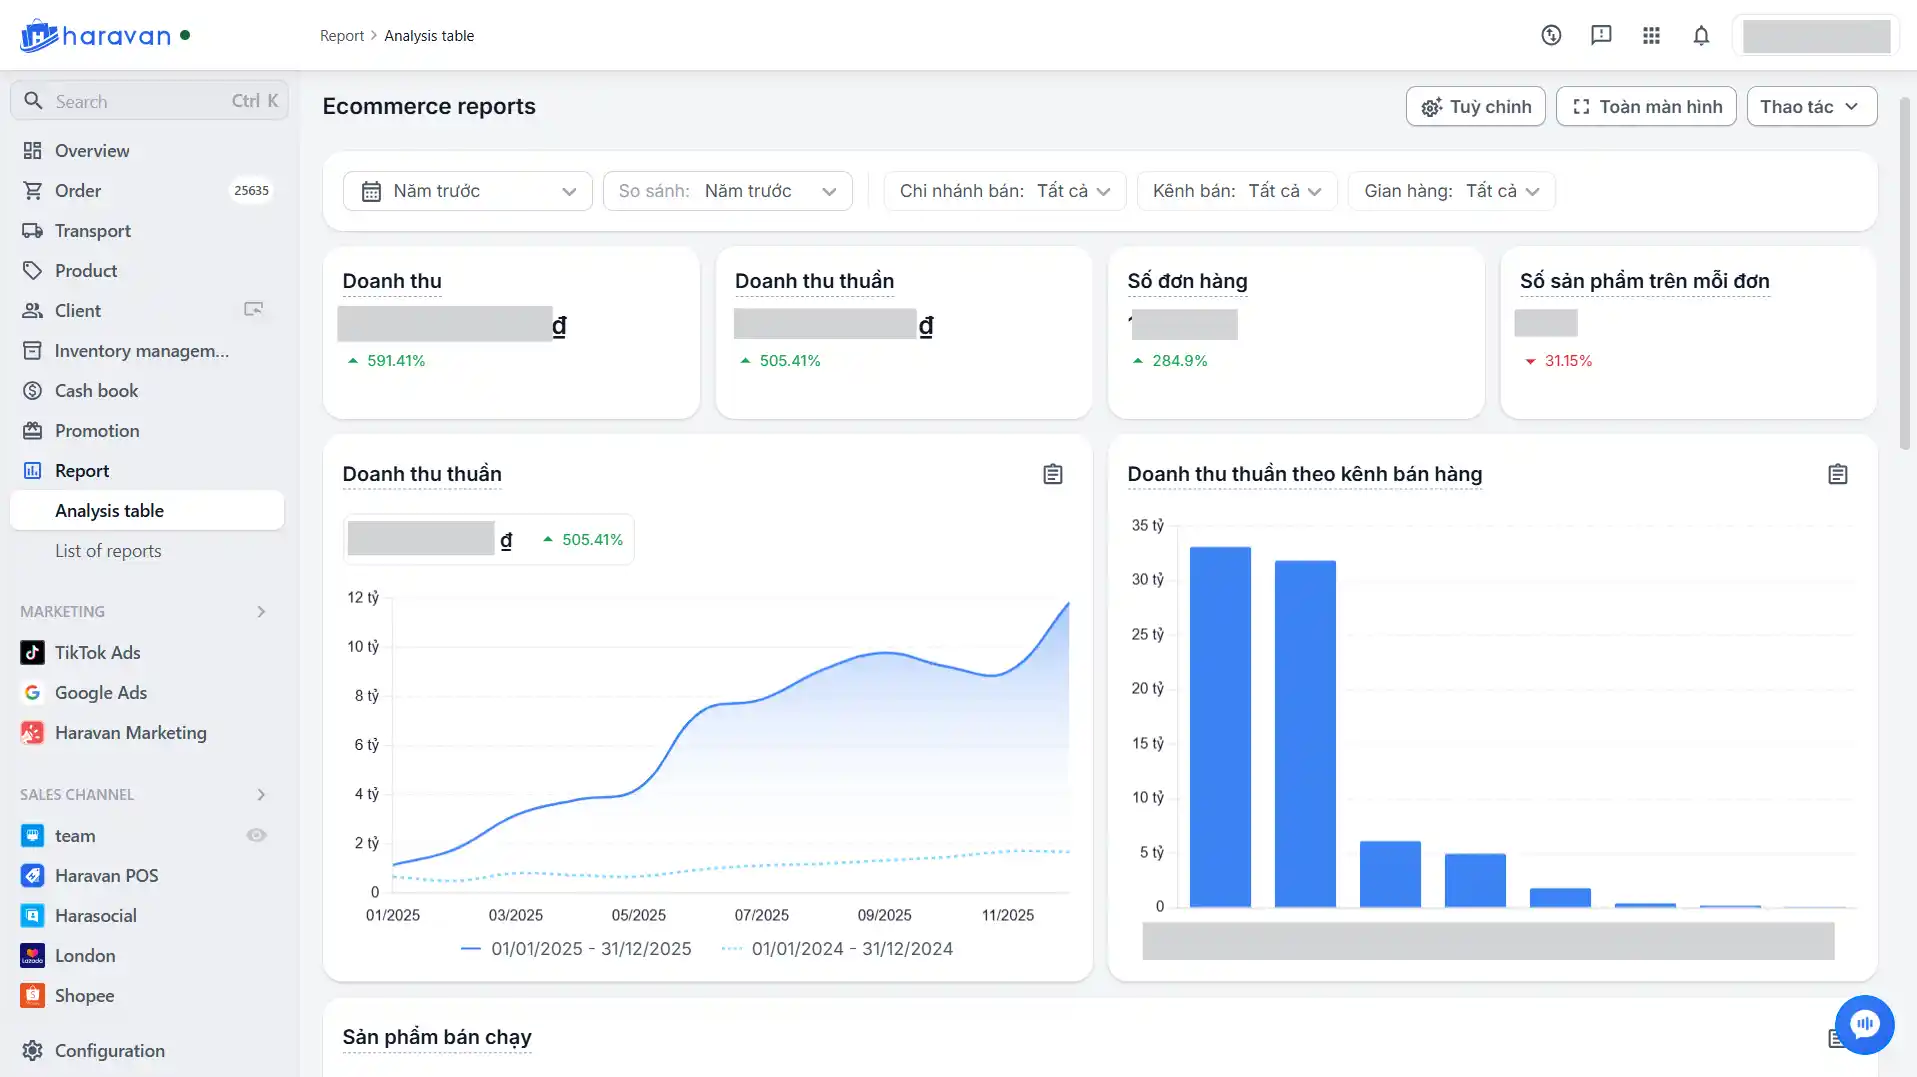
Task: Click clipboard icon on Doanh thu thuần chart
Action: [1053, 474]
